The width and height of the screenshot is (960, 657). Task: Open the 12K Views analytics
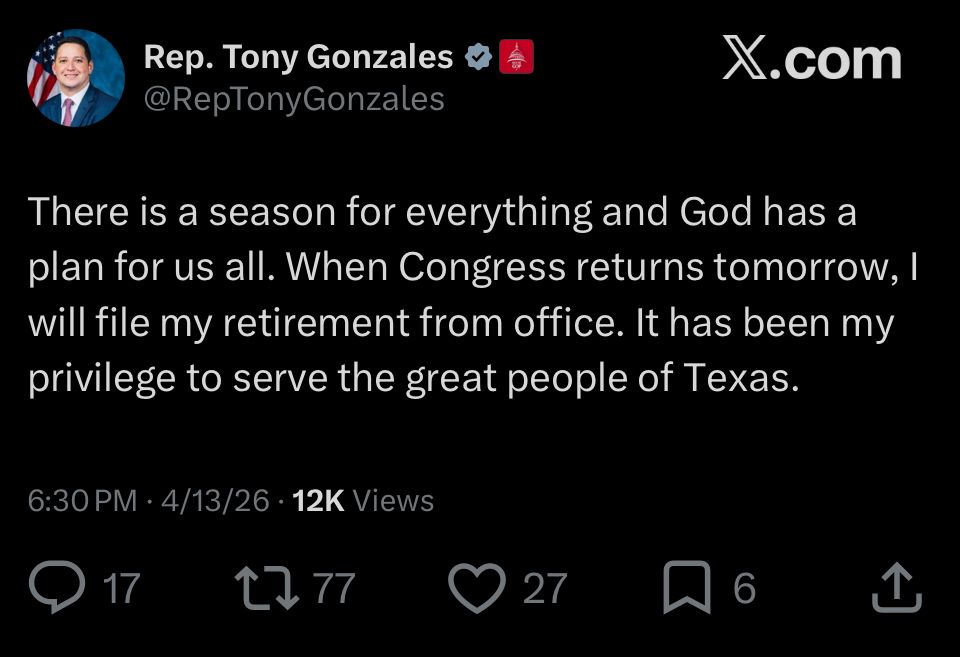tap(363, 500)
